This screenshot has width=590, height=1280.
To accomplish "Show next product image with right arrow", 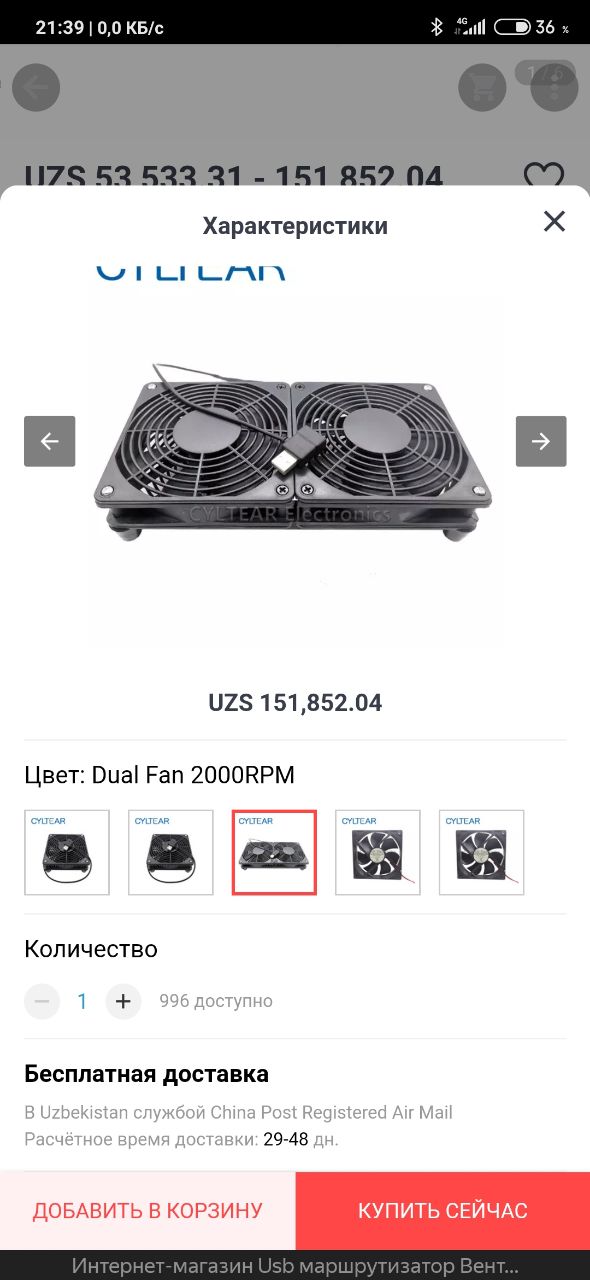I will click(x=541, y=441).
